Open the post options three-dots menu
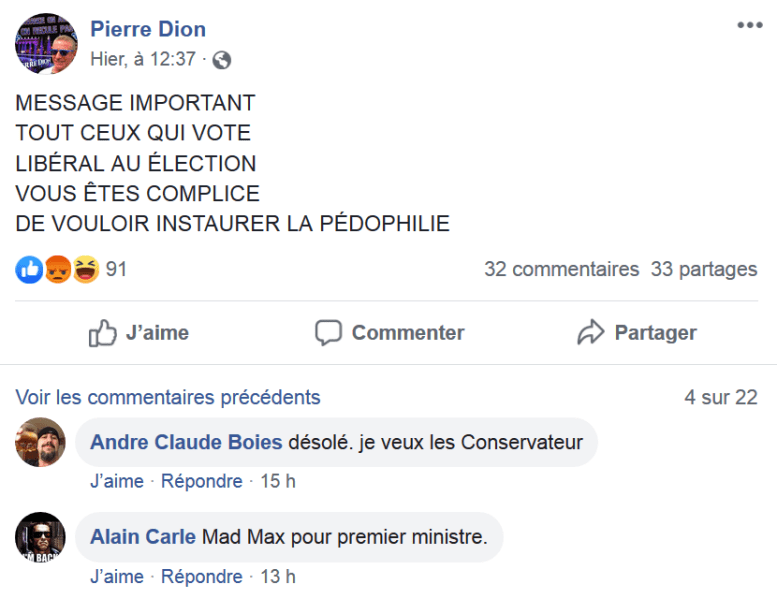 click(x=749, y=26)
